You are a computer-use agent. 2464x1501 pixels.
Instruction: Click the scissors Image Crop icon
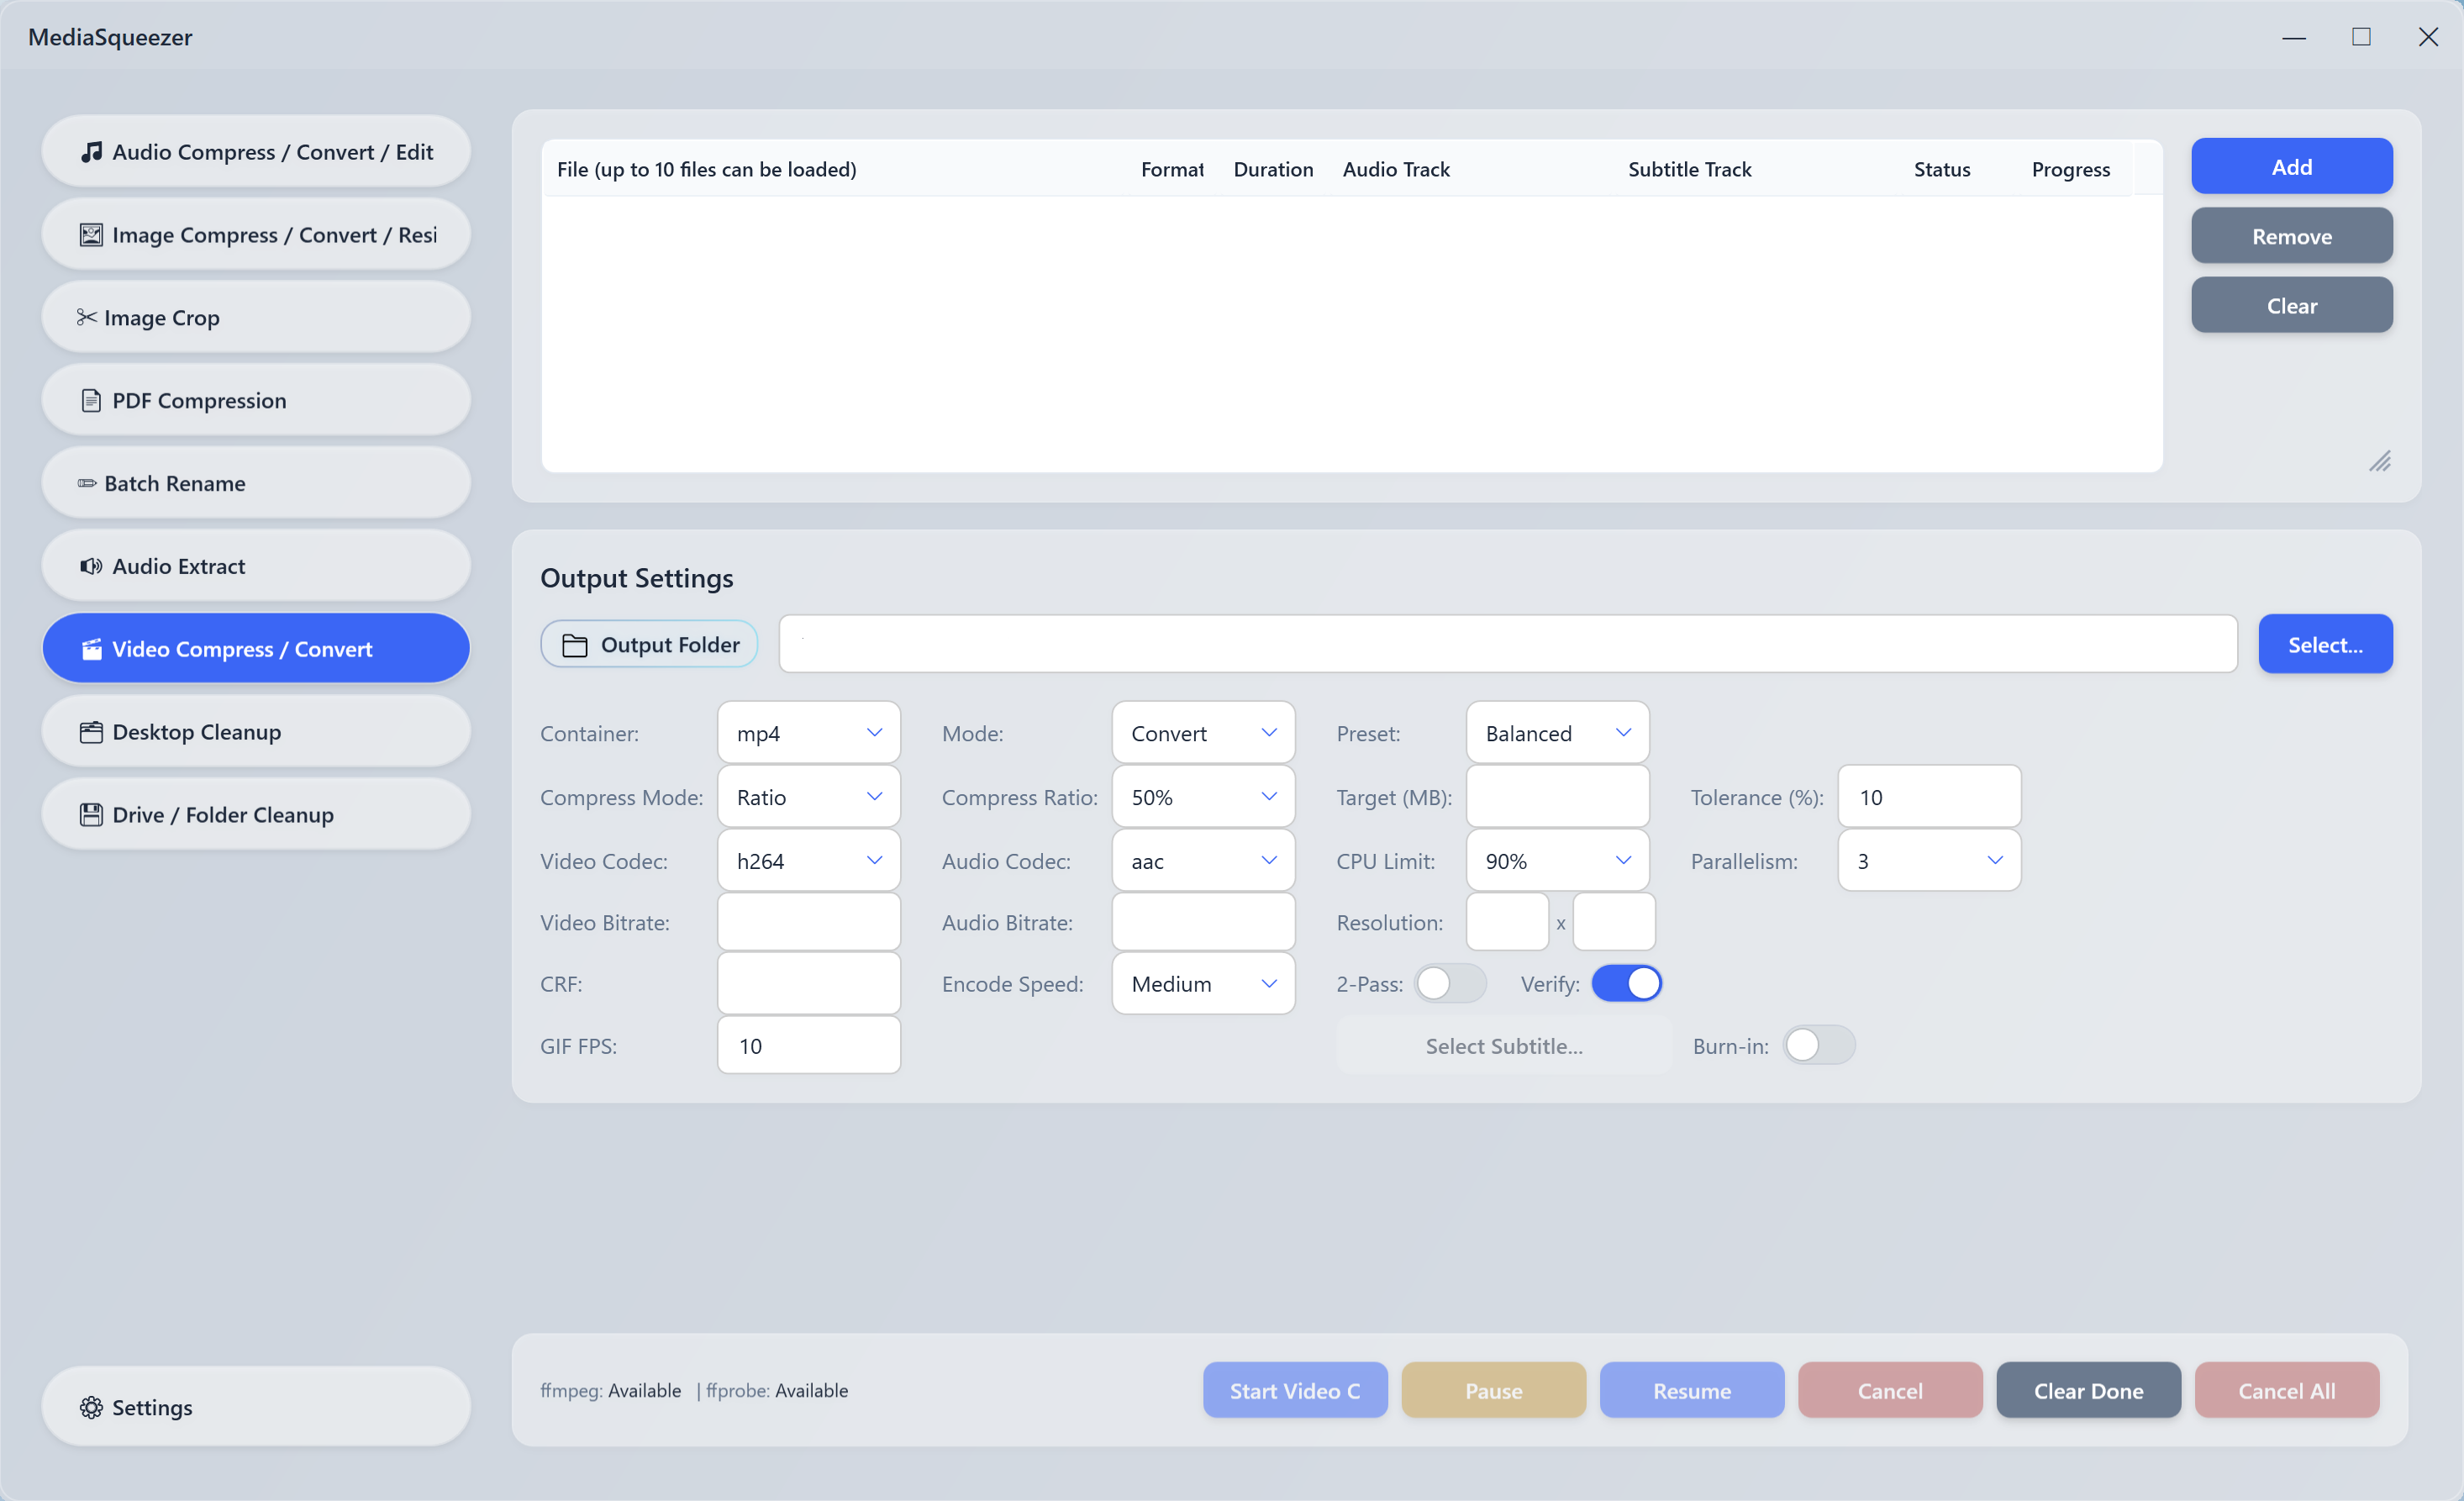coord(87,317)
